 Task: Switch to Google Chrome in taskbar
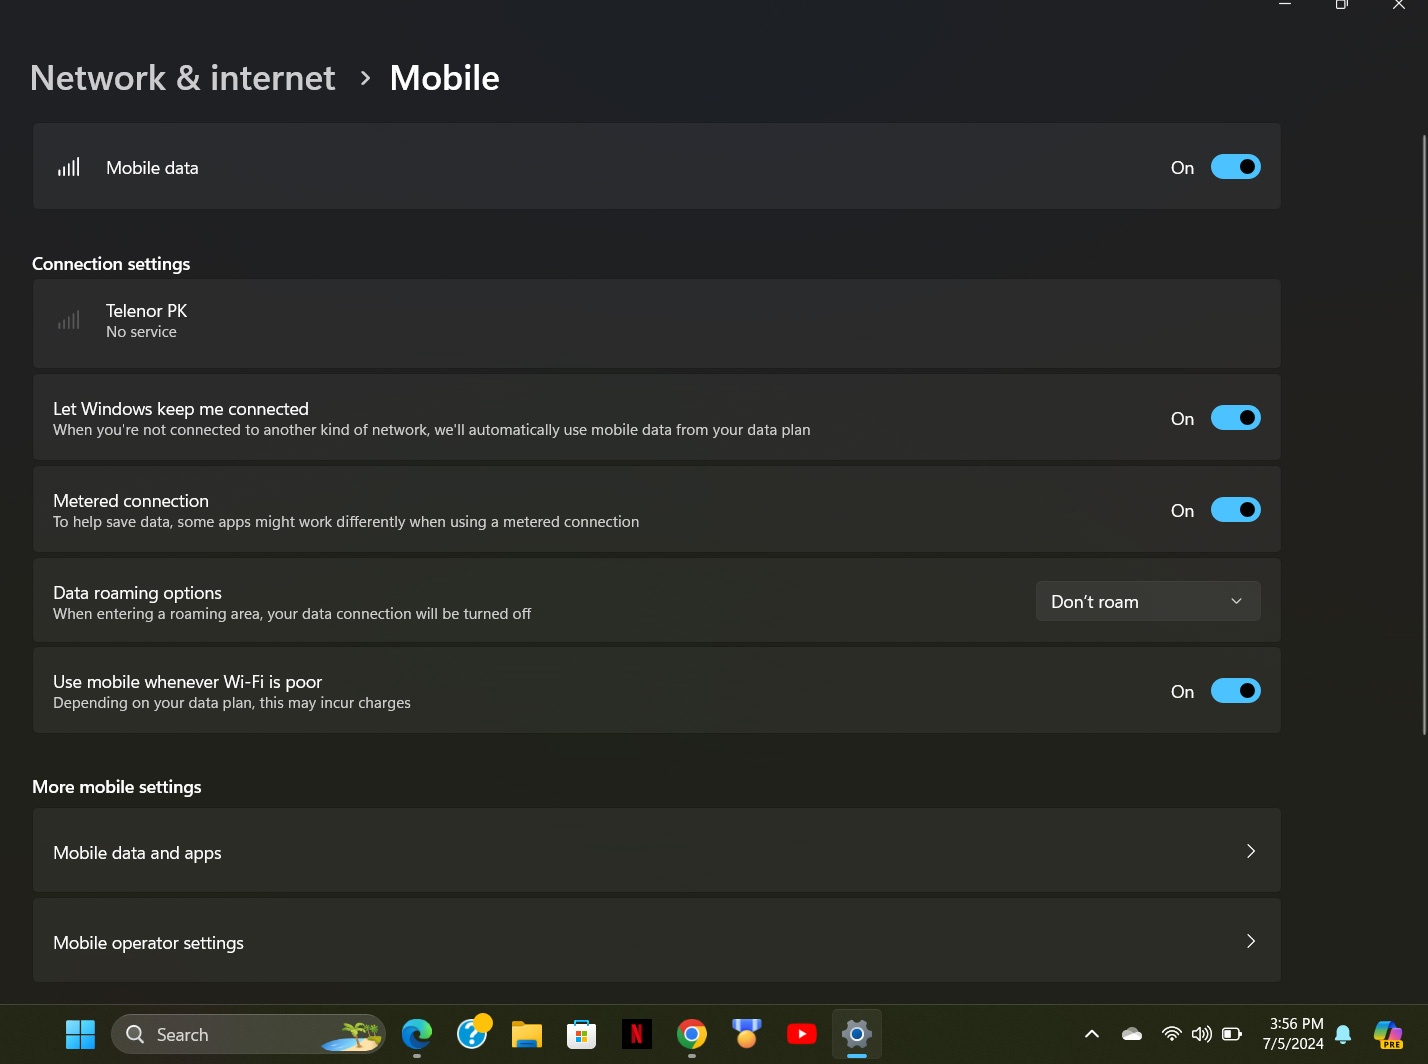[x=692, y=1034]
